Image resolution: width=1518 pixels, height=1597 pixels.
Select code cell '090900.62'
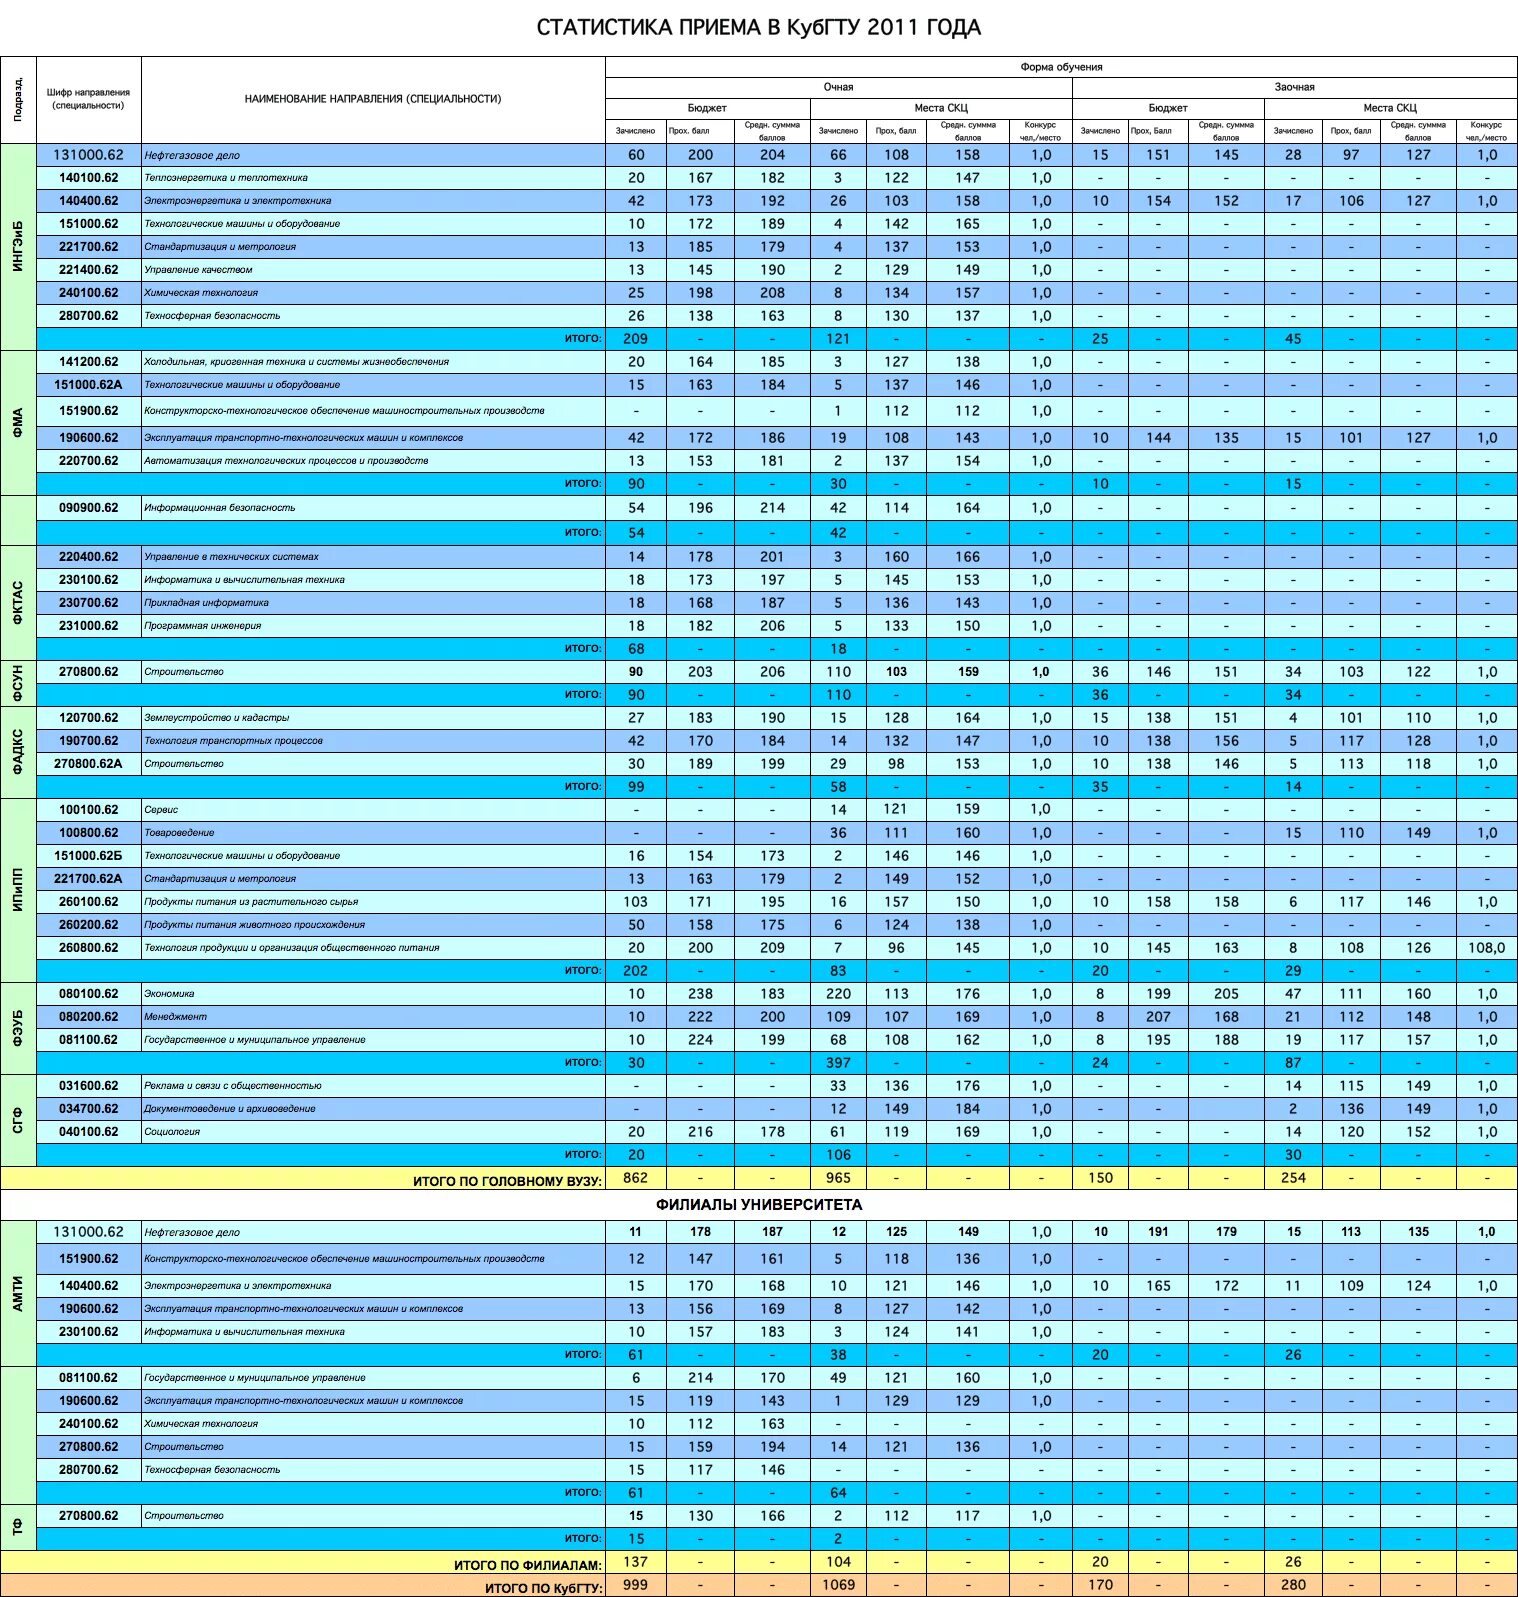point(88,508)
